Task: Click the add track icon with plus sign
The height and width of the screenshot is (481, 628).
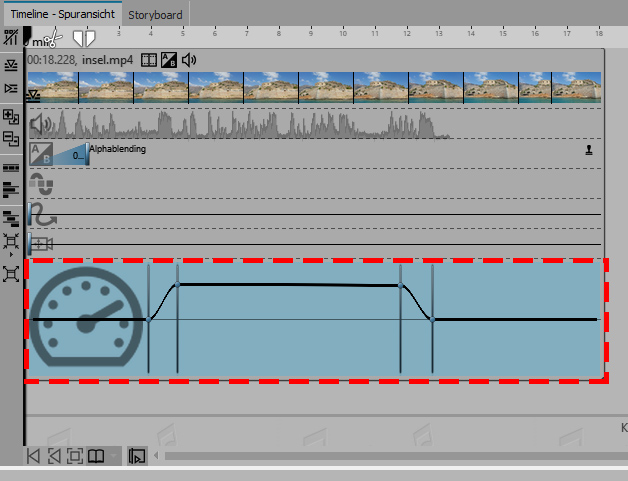Action: 11,117
